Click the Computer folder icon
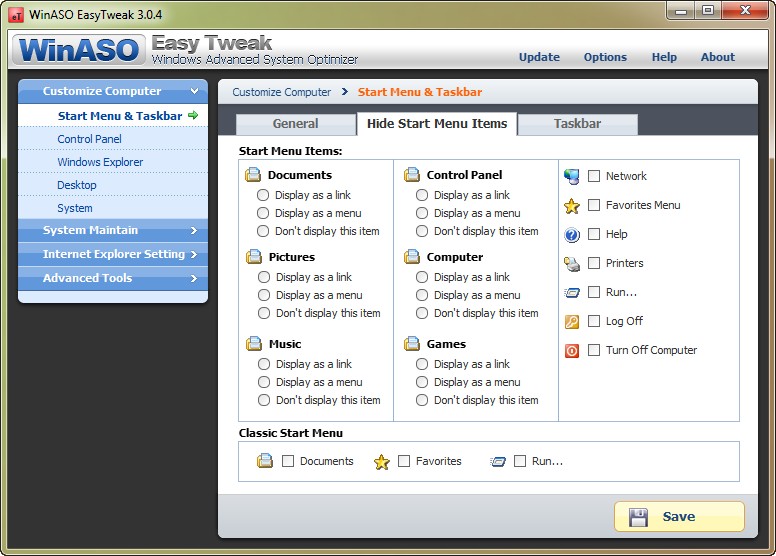776x556 pixels. [x=412, y=257]
